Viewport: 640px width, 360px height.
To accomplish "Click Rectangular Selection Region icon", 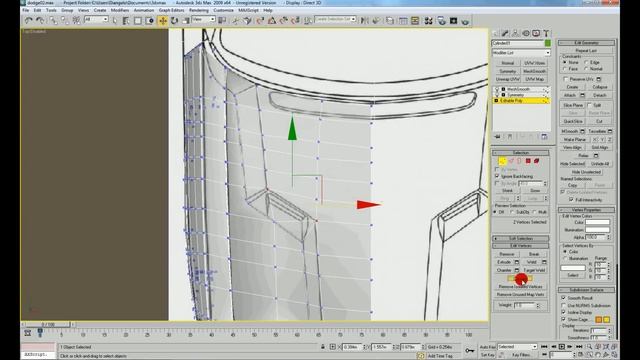I will (138, 20).
